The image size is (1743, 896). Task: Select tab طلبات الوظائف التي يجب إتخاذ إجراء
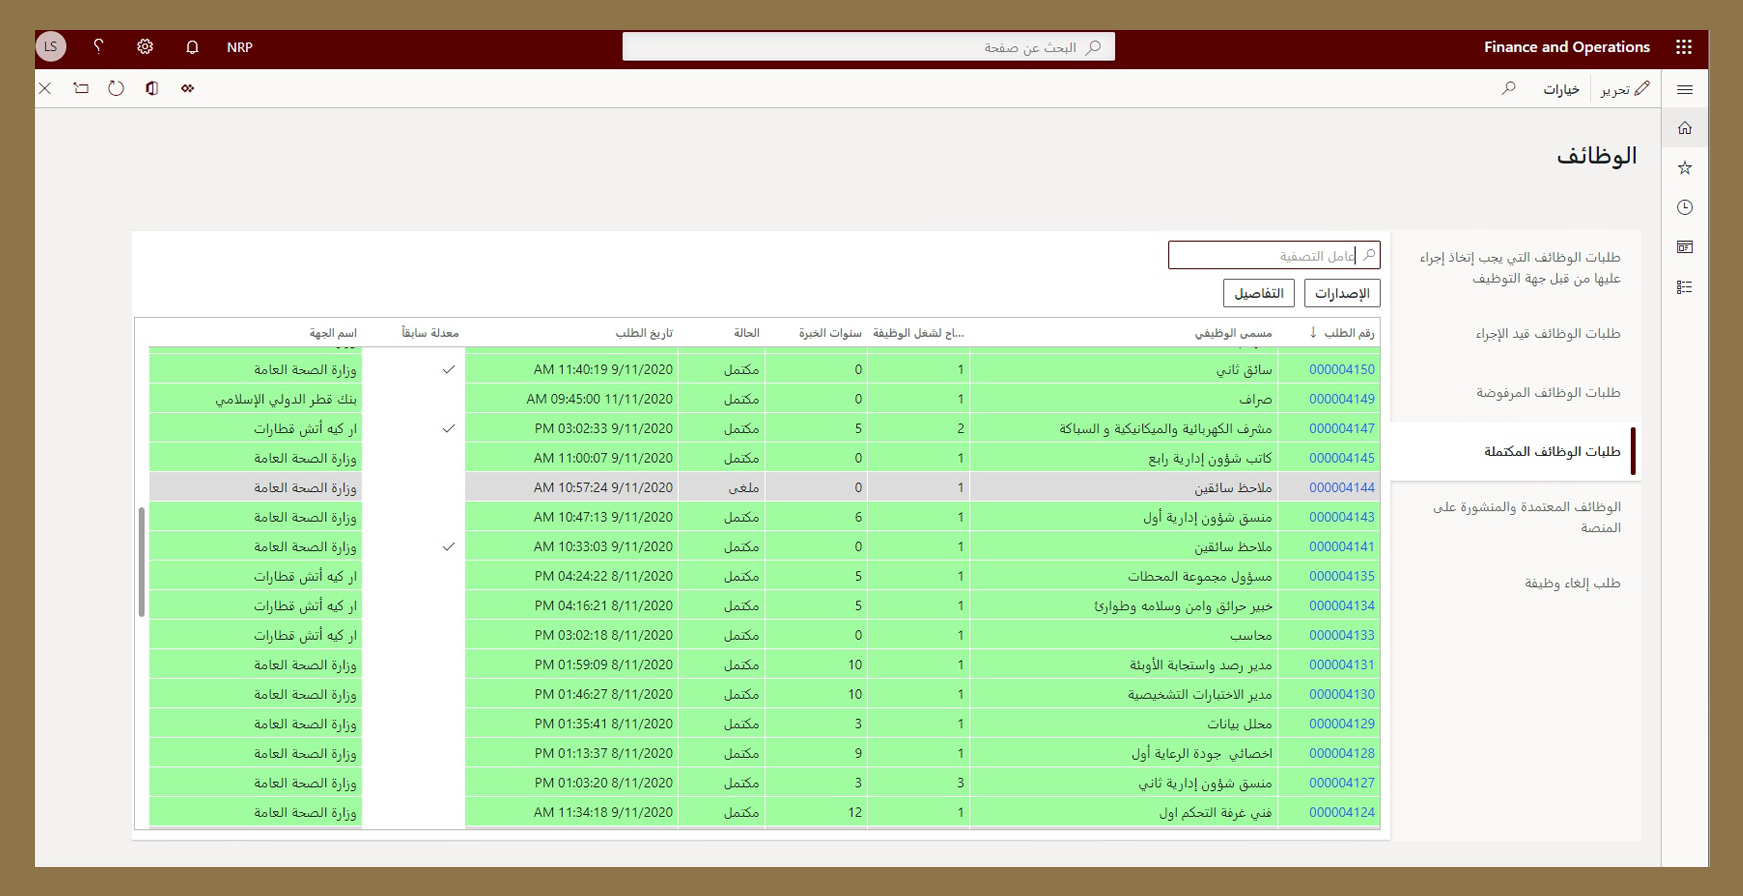pyautogui.click(x=1520, y=268)
